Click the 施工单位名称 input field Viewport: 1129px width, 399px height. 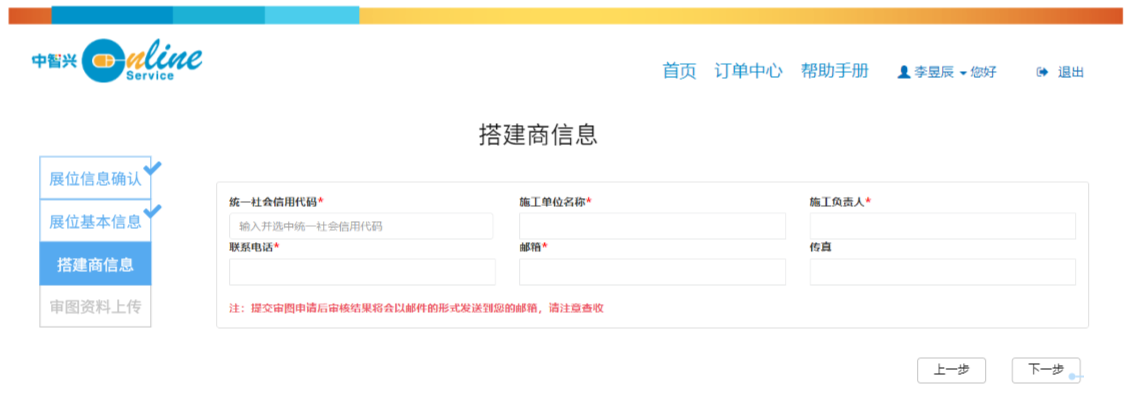pos(652,226)
